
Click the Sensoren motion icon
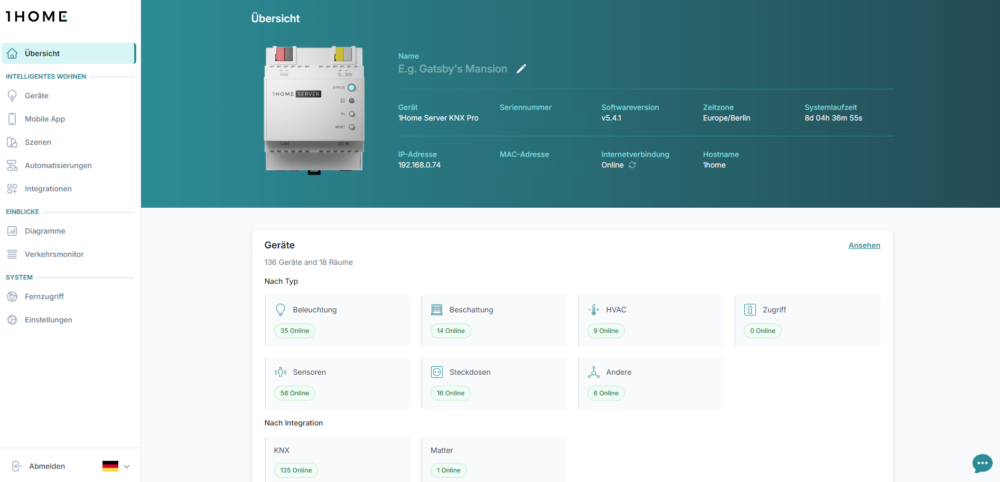click(280, 372)
